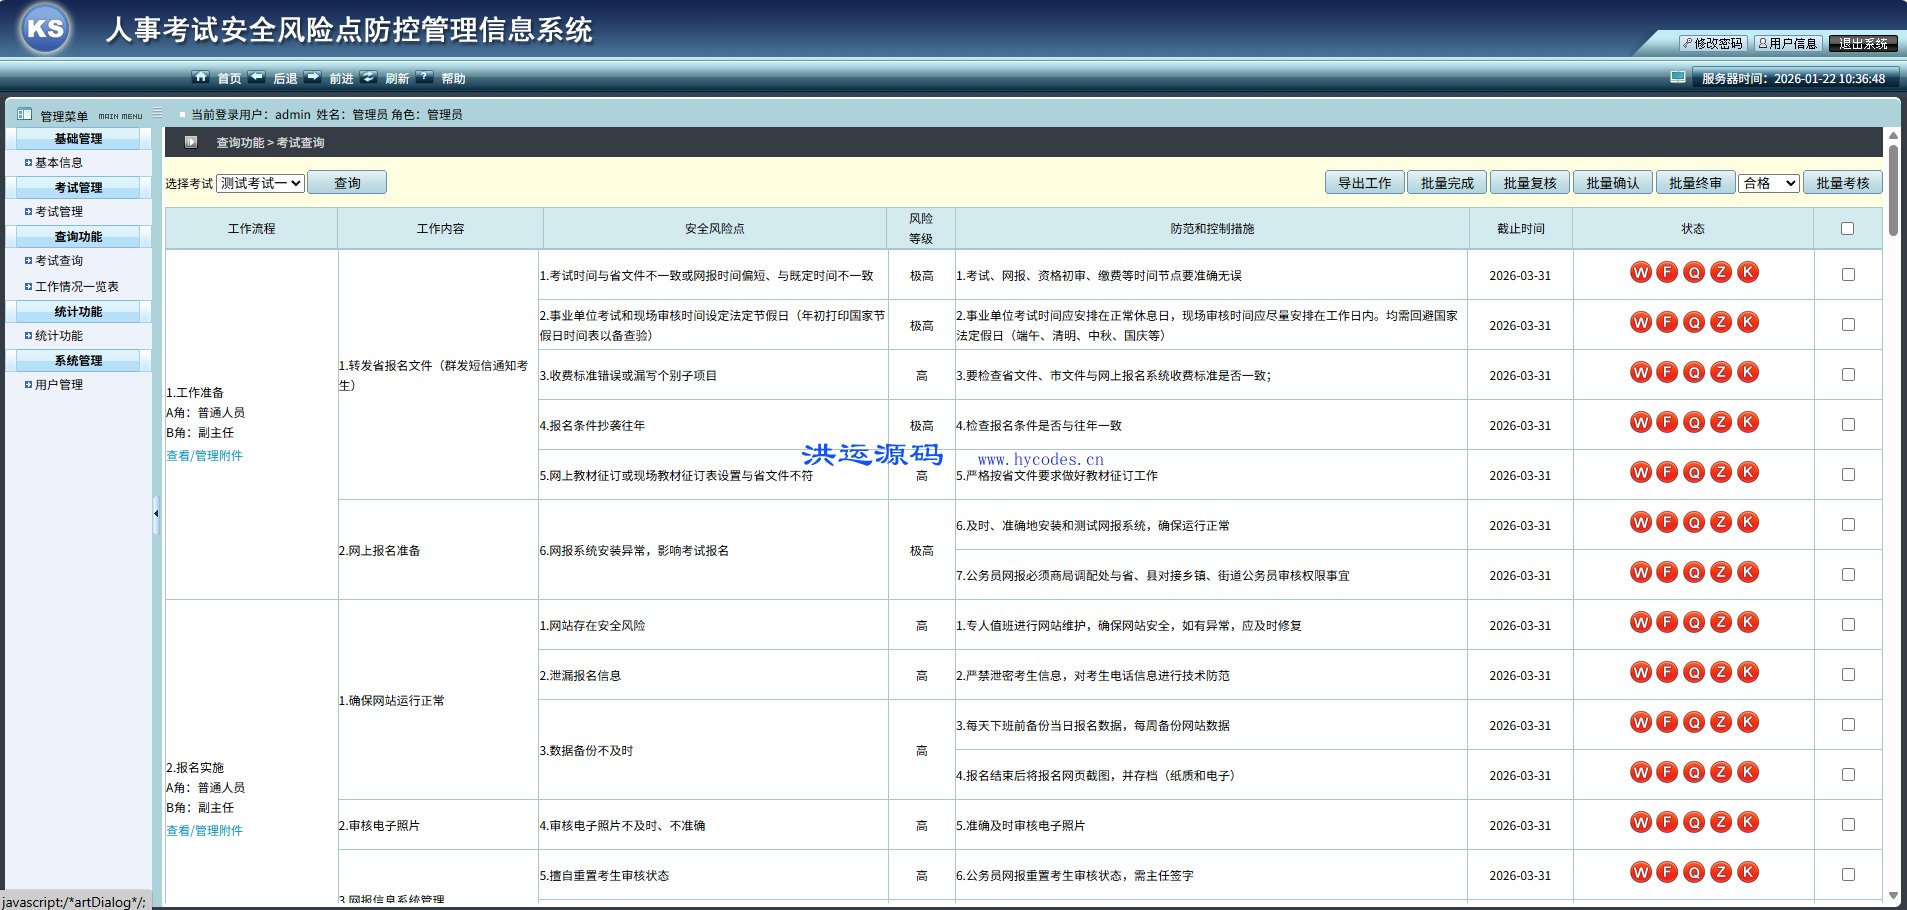The image size is (1907, 910).
Task: Click the 查看/管理附件 link under 工作准备
Action: point(205,455)
